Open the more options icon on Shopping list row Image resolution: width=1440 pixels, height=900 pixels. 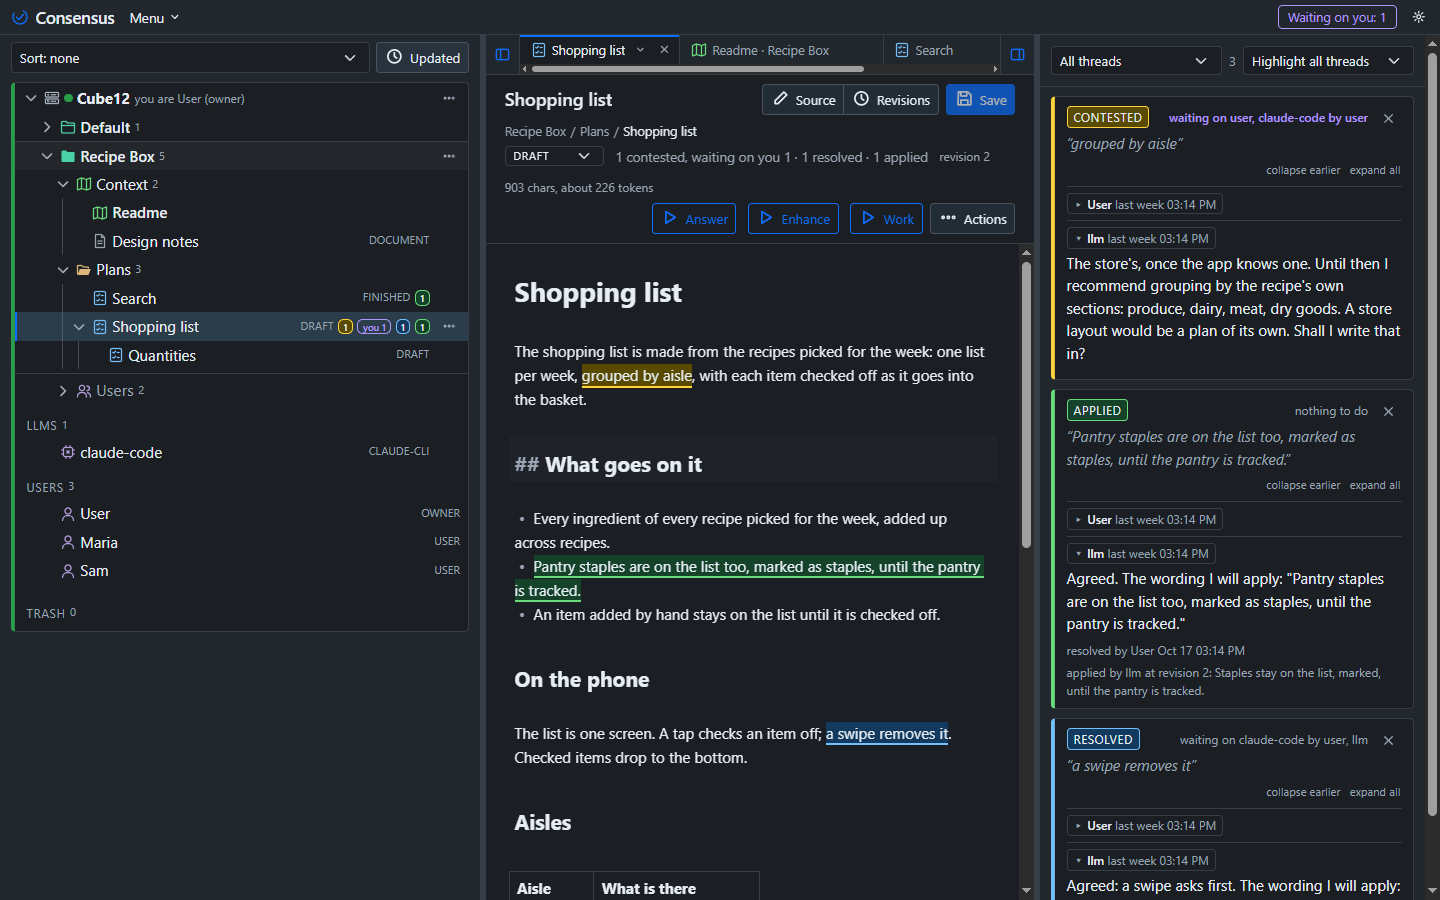point(449,327)
